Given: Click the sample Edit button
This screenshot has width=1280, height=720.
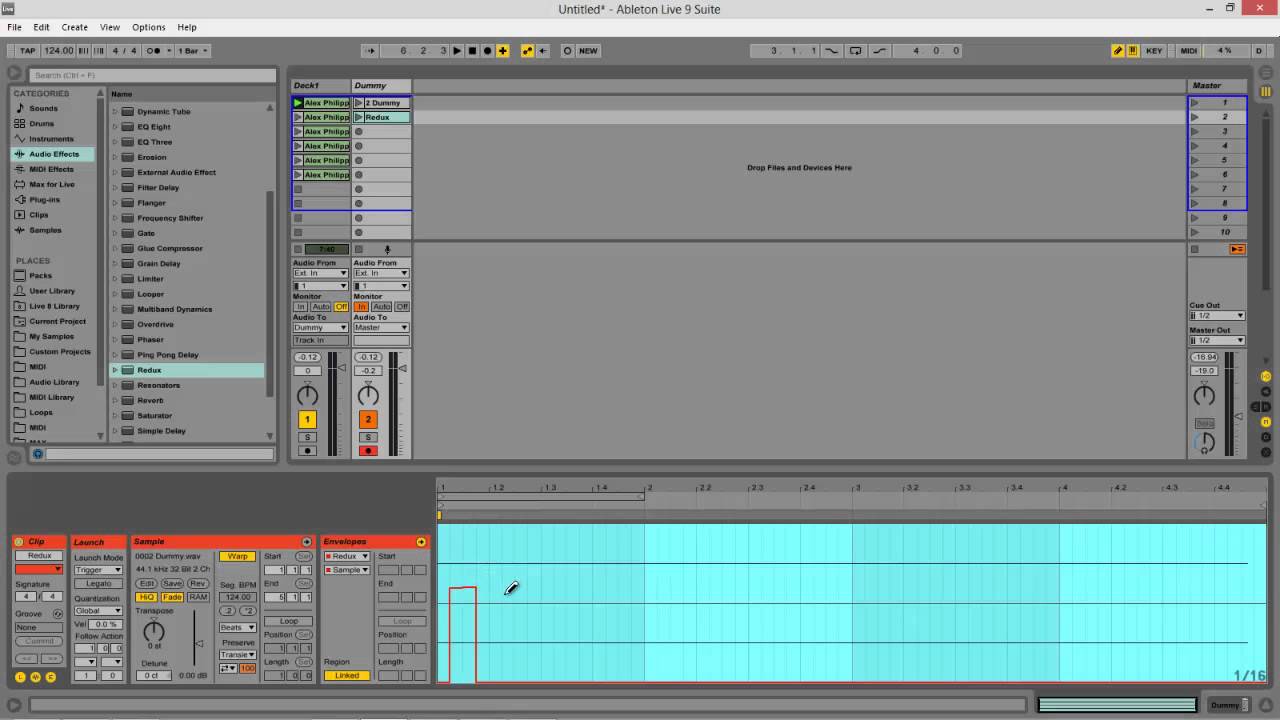Looking at the screenshot, I should [146, 583].
